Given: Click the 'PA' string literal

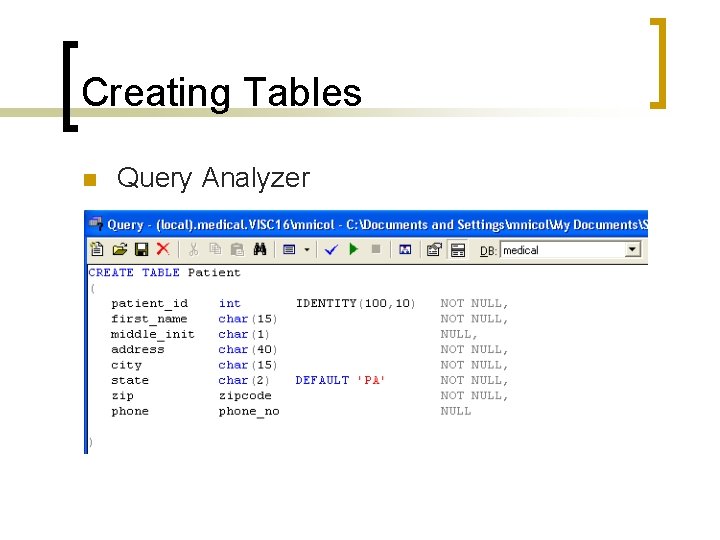Looking at the screenshot, I should (x=371, y=381).
